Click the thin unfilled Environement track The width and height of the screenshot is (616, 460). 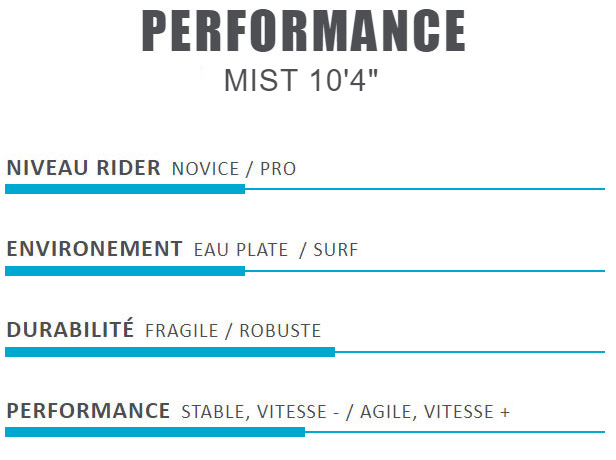(425, 270)
